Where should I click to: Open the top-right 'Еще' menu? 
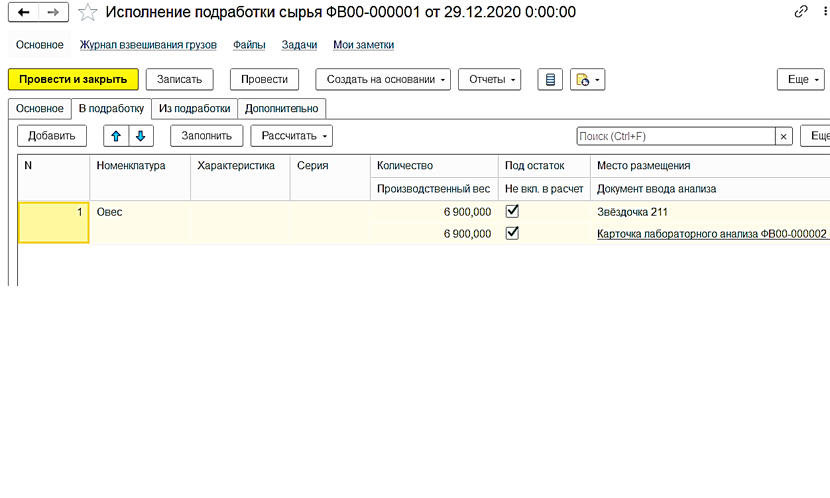pos(801,79)
